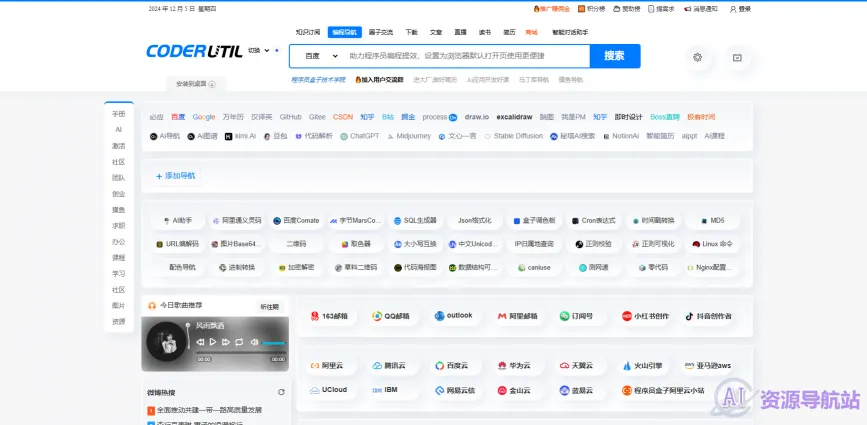The height and width of the screenshot is (425, 867).
Task: Open the CSDN shortcut link
Action: (x=343, y=117)
